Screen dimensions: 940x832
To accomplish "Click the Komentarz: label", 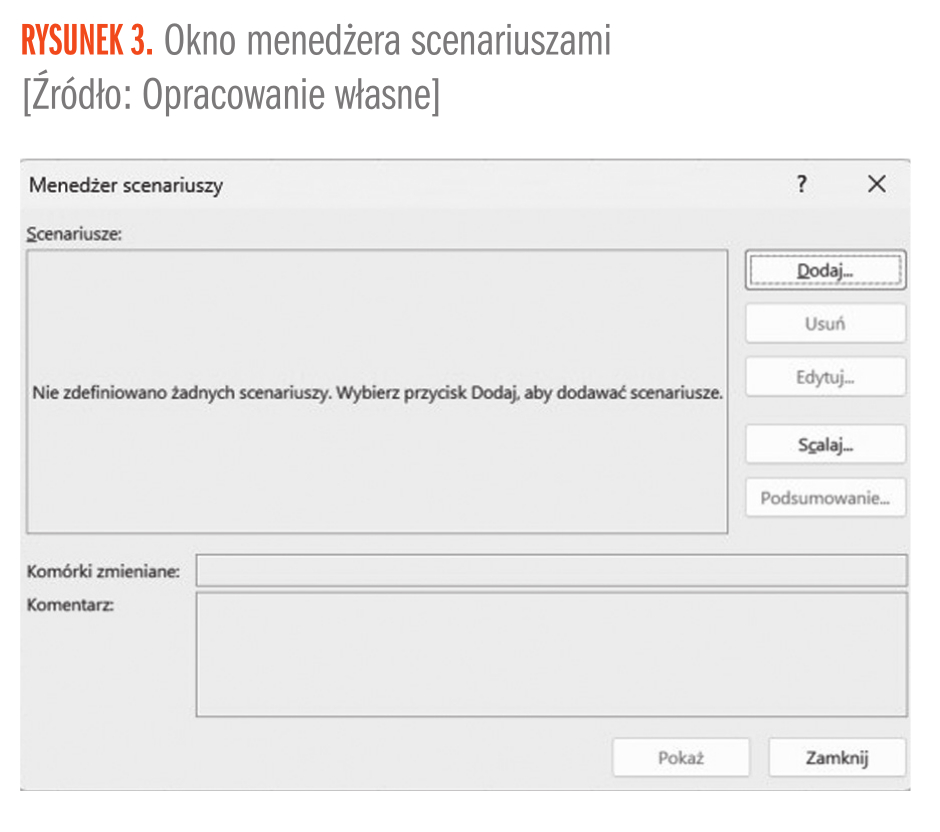I will [x=70, y=605].
